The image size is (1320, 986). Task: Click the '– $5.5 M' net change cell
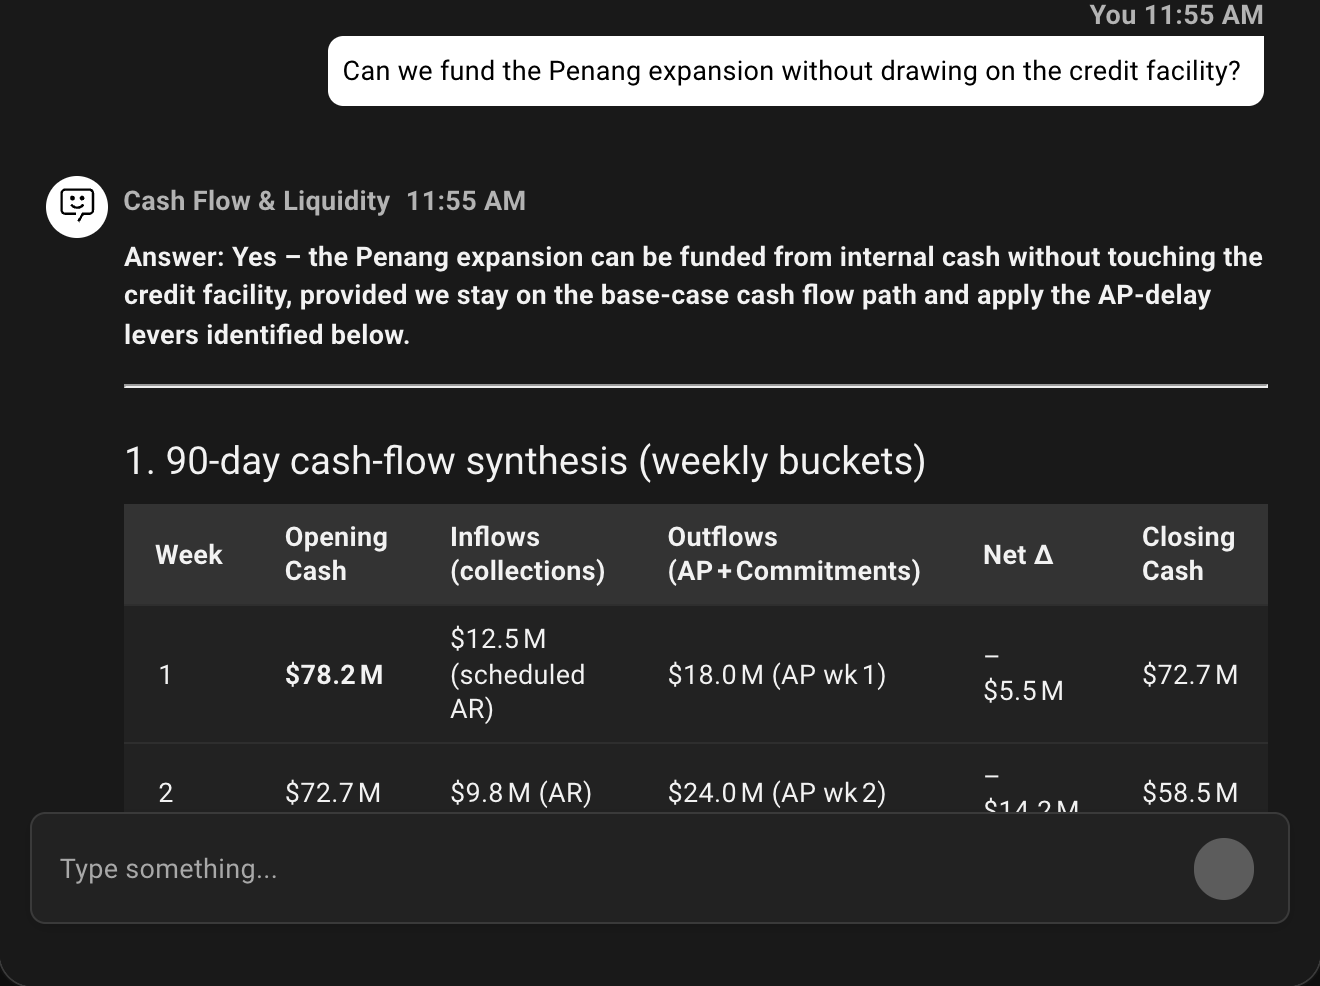click(x=1023, y=674)
